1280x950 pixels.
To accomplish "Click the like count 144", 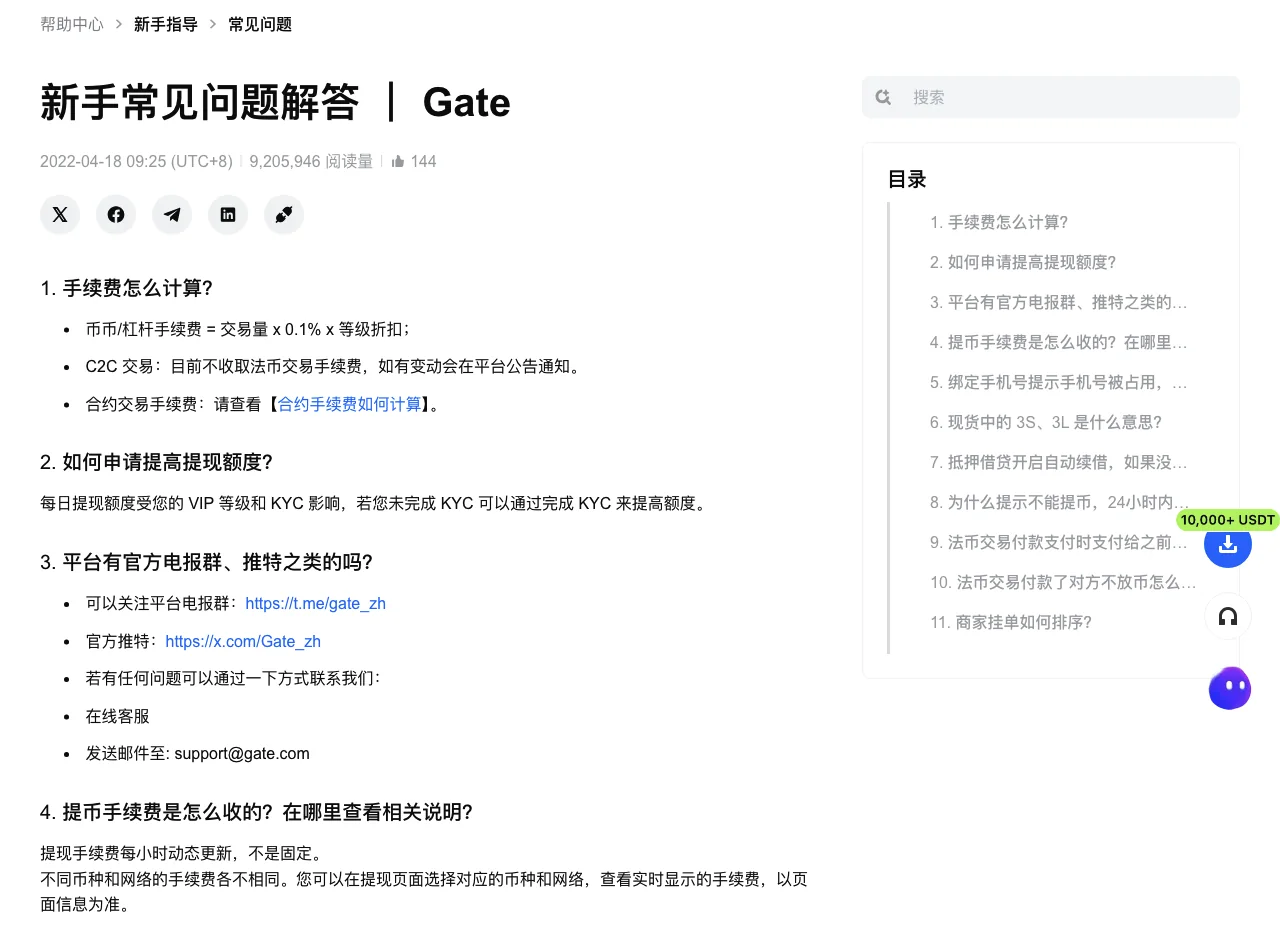I will point(423,161).
